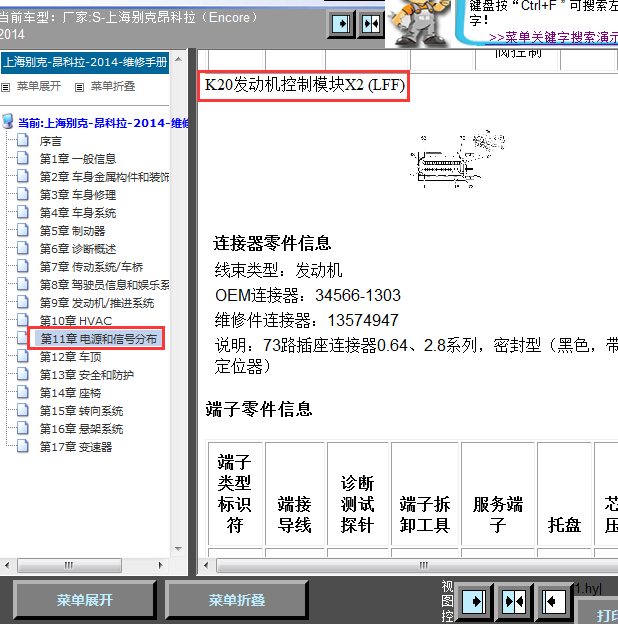Open 第12章 车顶
This screenshot has height=624, width=618.
(70, 357)
